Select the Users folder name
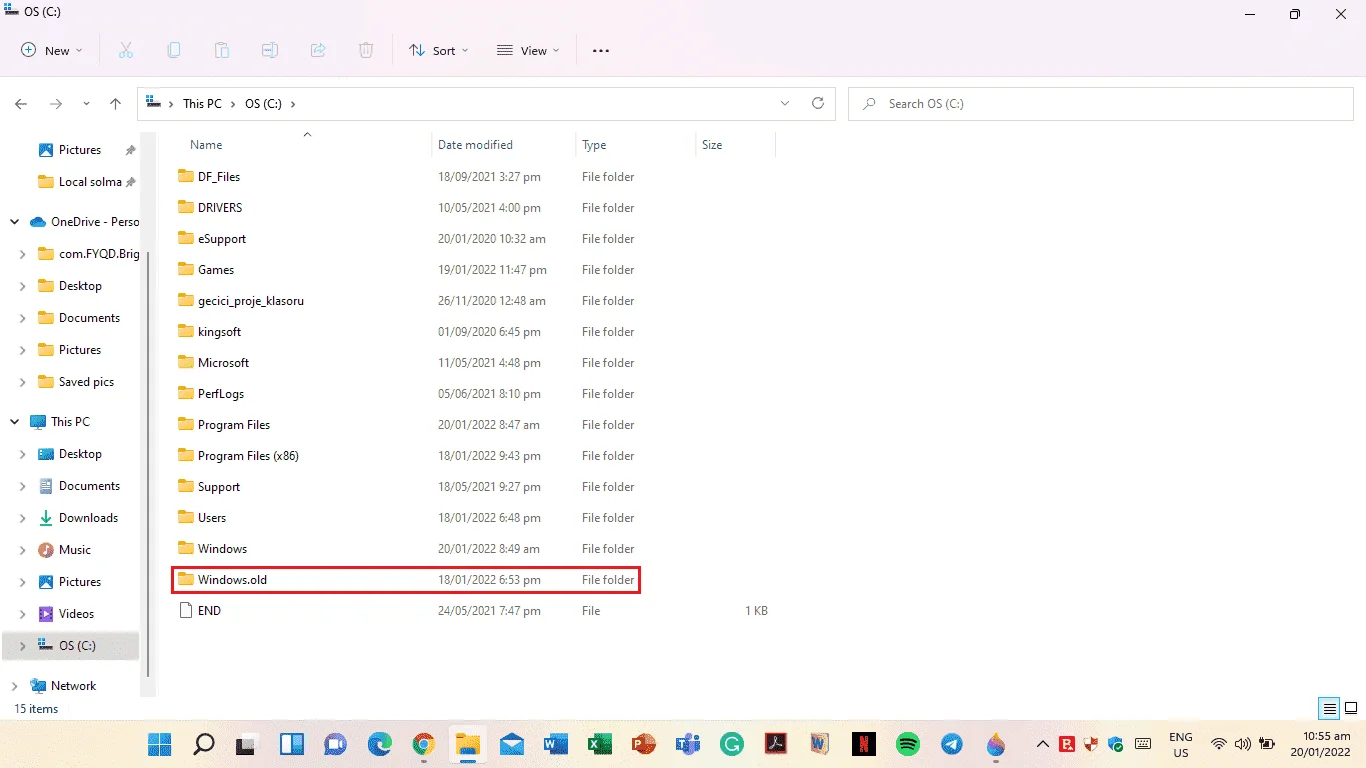This screenshot has width=1366, height=768. point(212,518)
